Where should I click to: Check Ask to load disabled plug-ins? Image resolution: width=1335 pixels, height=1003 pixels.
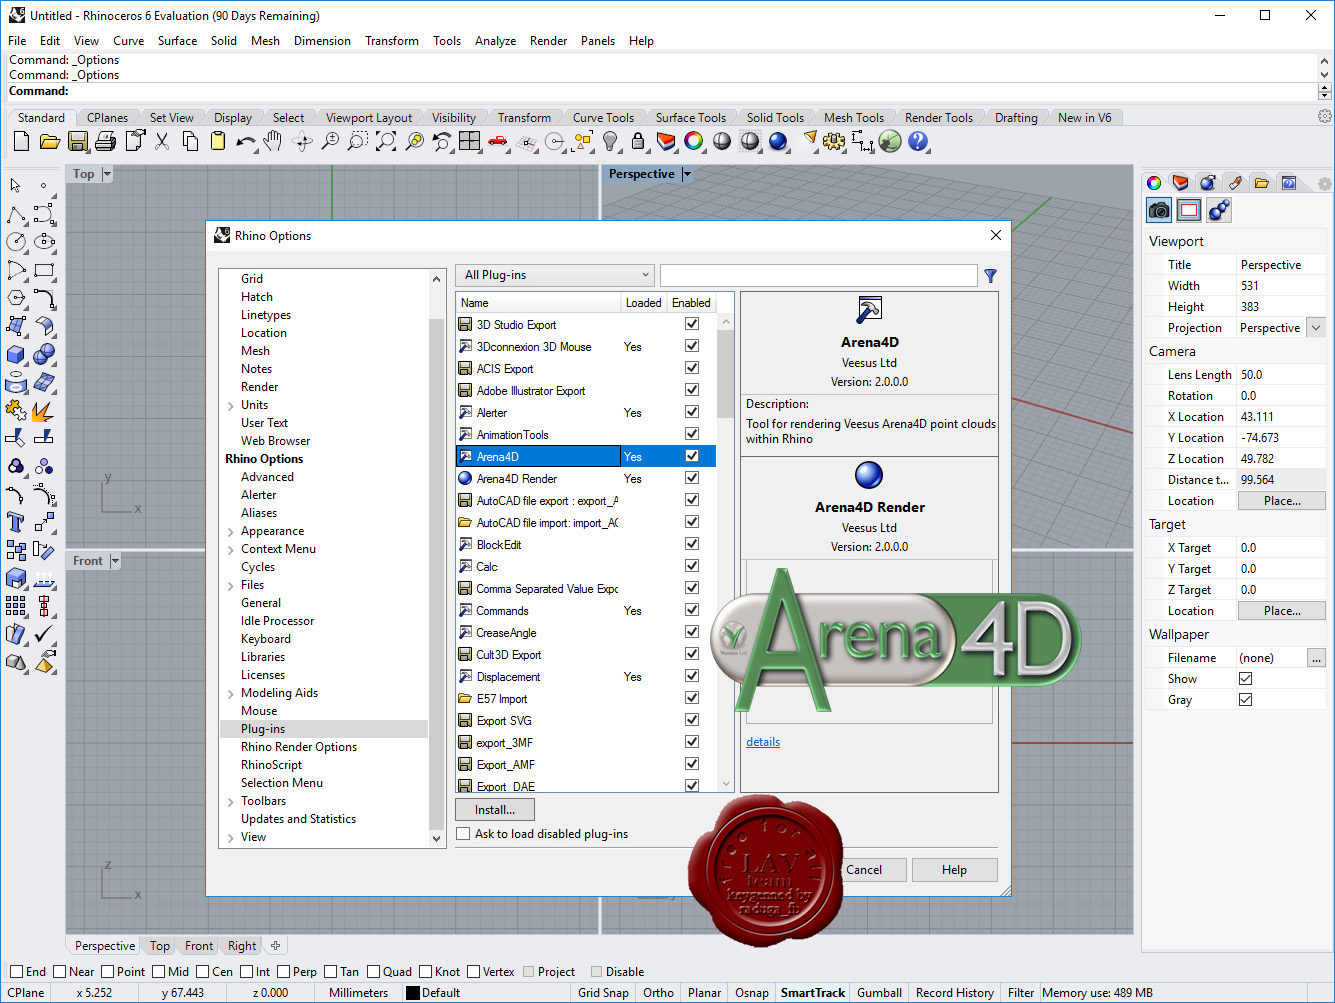pyautogui.click(x=463, y=834)
